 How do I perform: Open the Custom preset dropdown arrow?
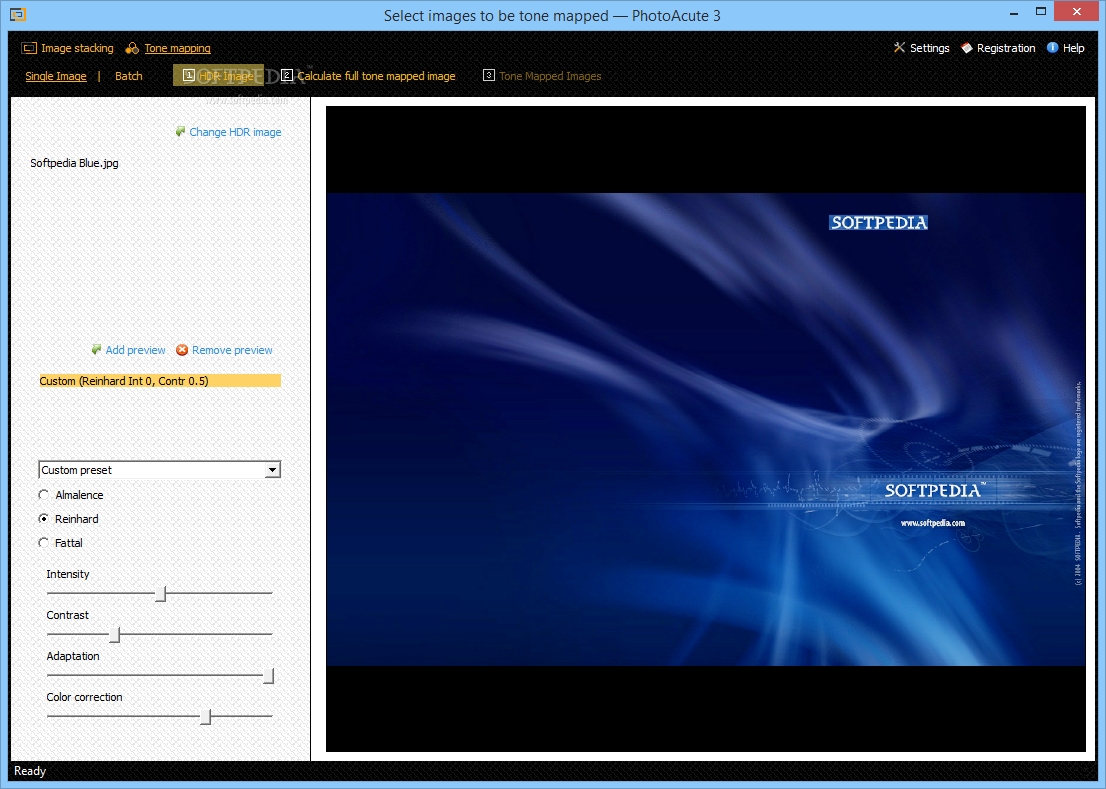[x=272, y=470]
